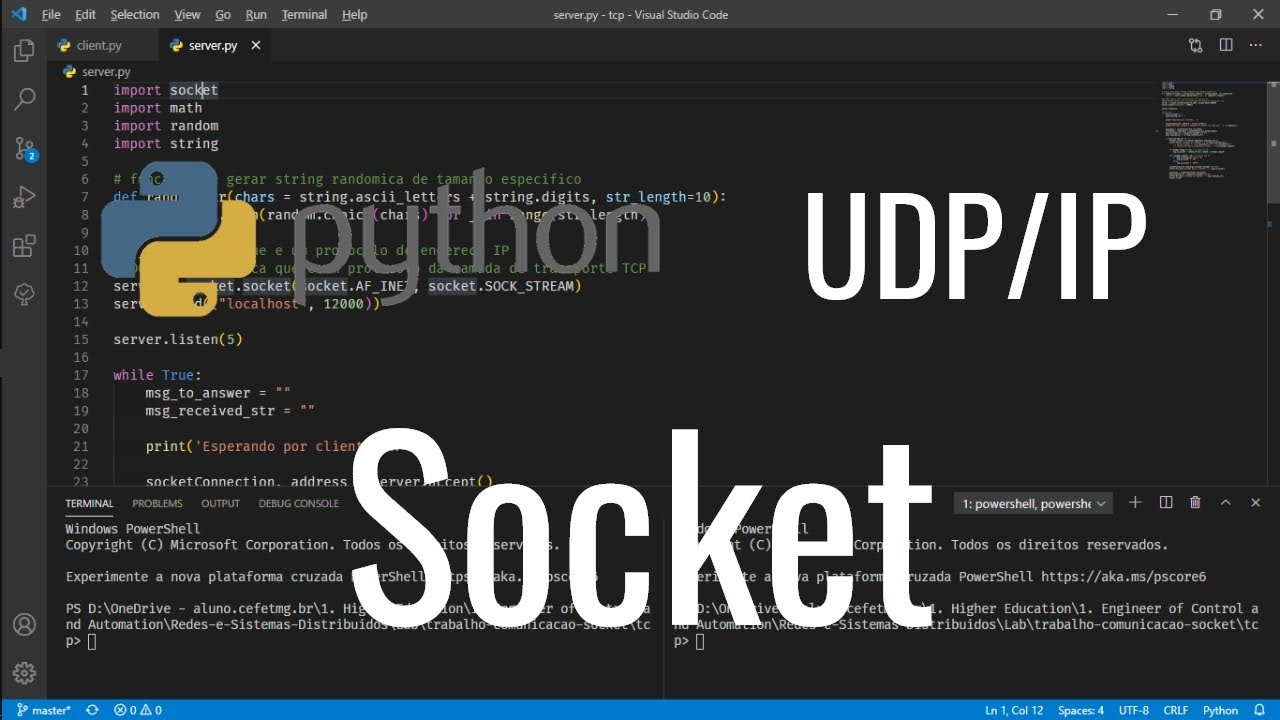Change line endings via CRLF
Screen dimensions: 1280x720
pyautogui.click(x=1176, y=710)
